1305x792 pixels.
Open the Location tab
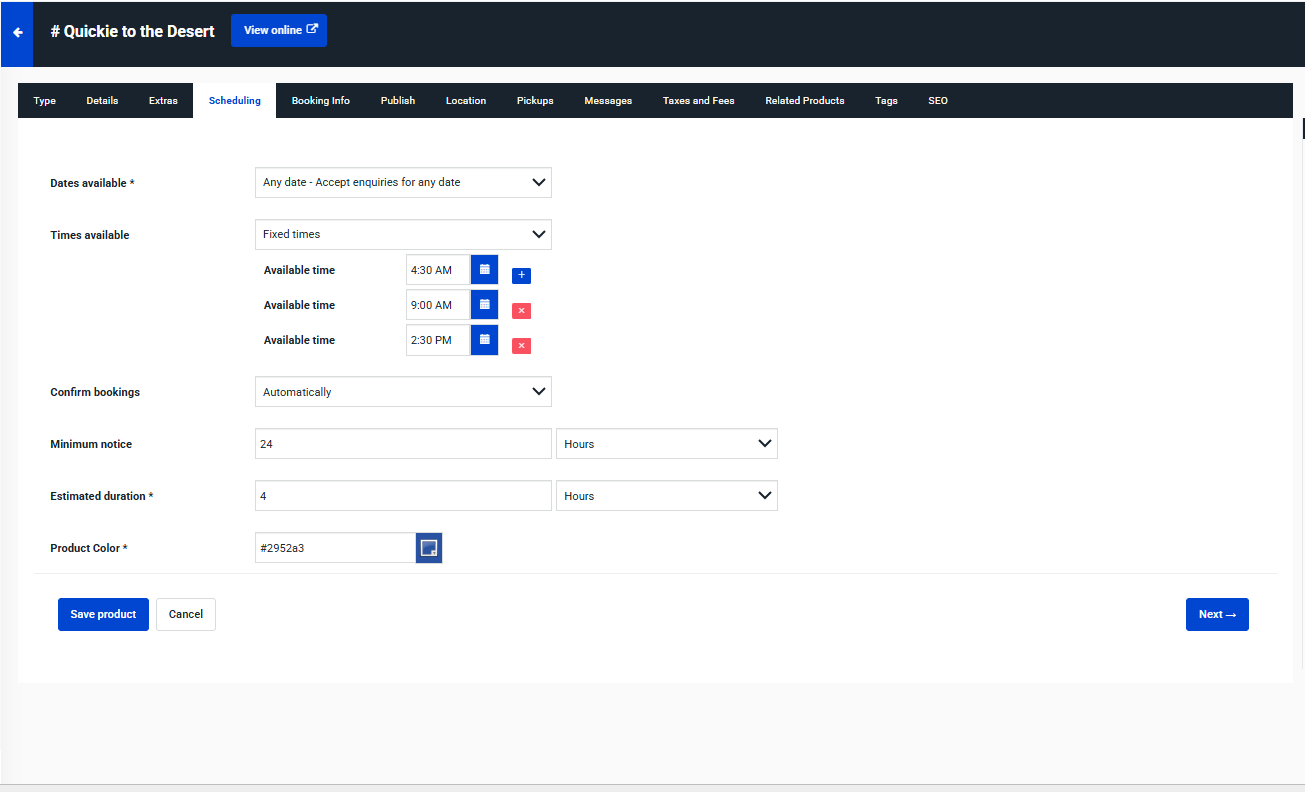tap(466, 101)
